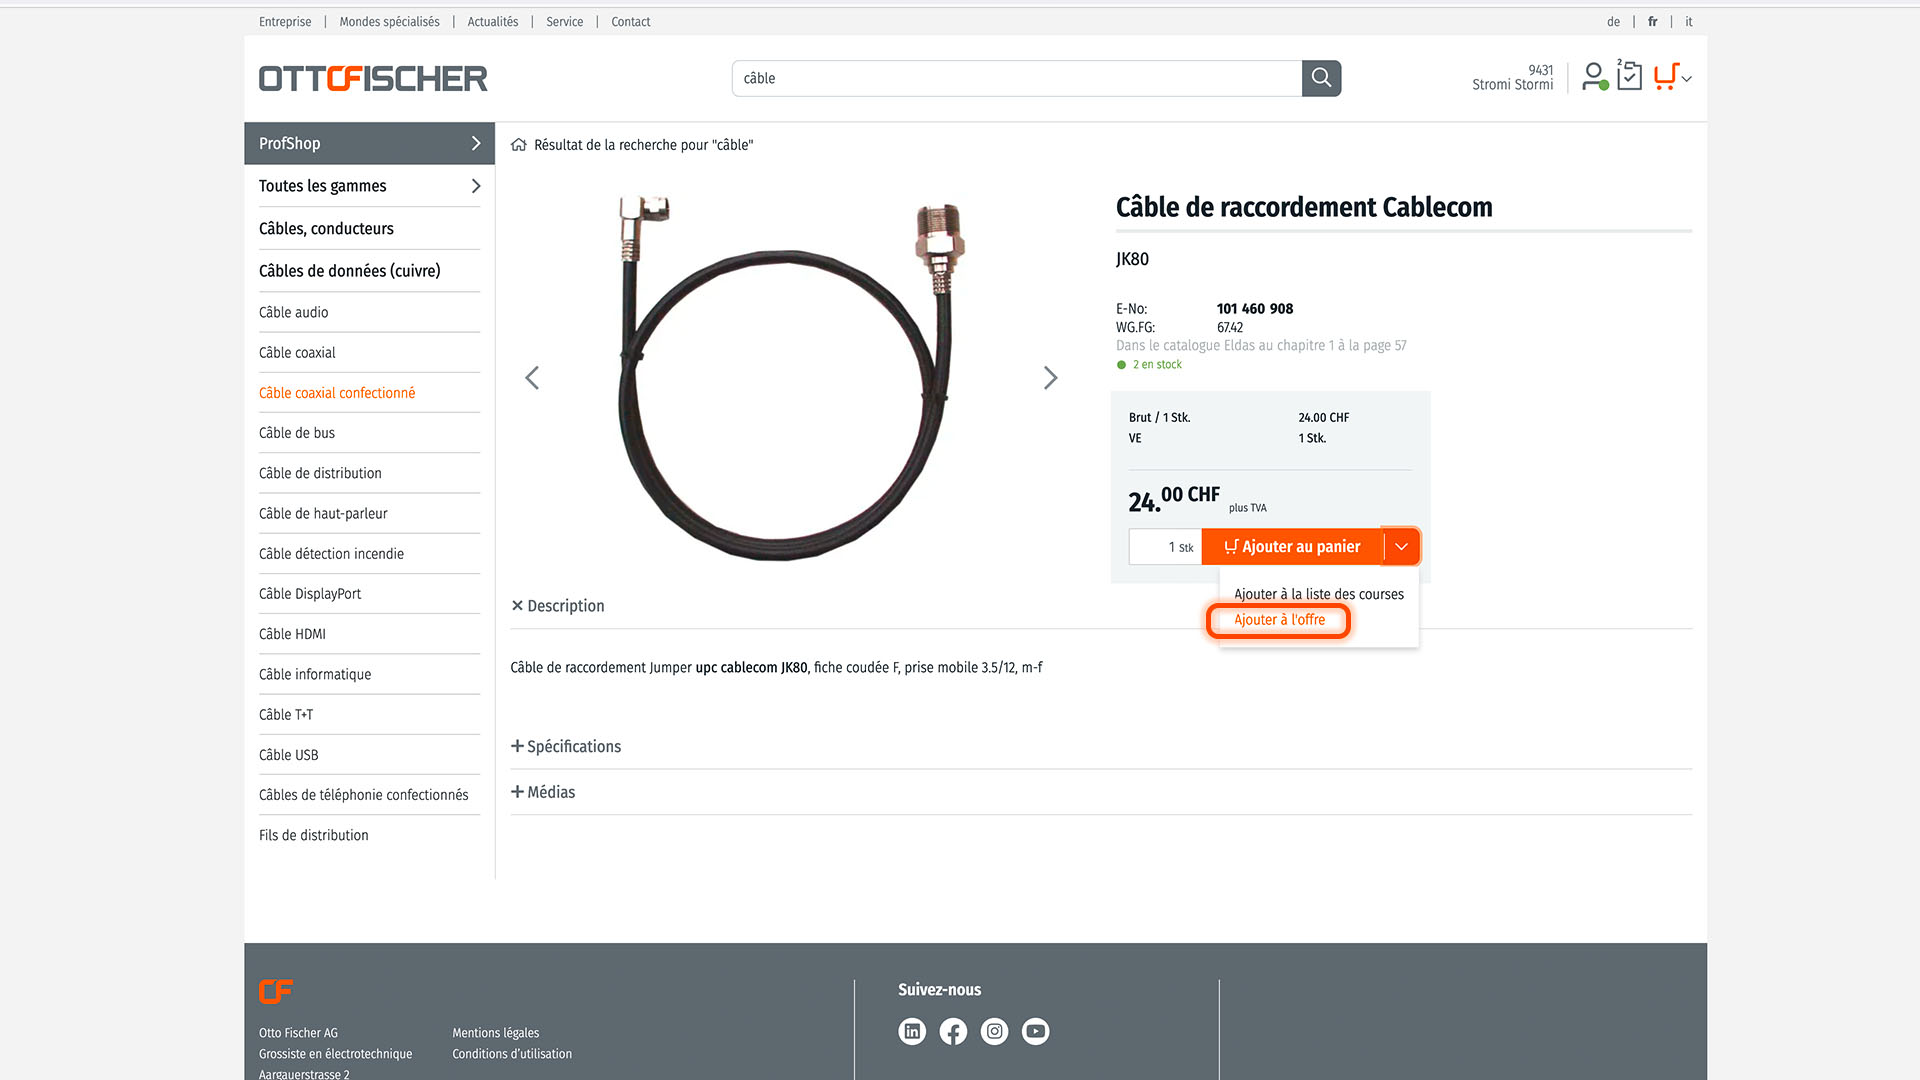Show previous product image arrow
The height and width of the screenshot is (1080, 1920).
pos(532,378)
